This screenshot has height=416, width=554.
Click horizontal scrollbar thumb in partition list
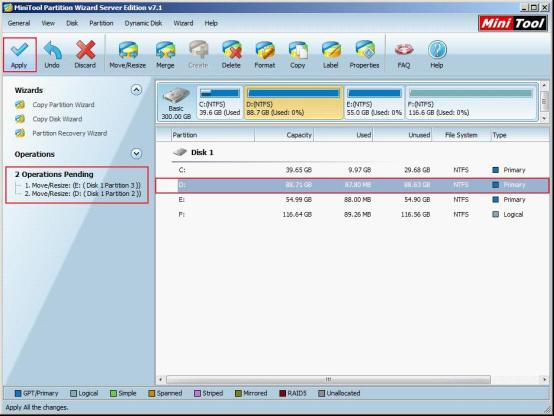pyautogui.click(x=328, y=380)
